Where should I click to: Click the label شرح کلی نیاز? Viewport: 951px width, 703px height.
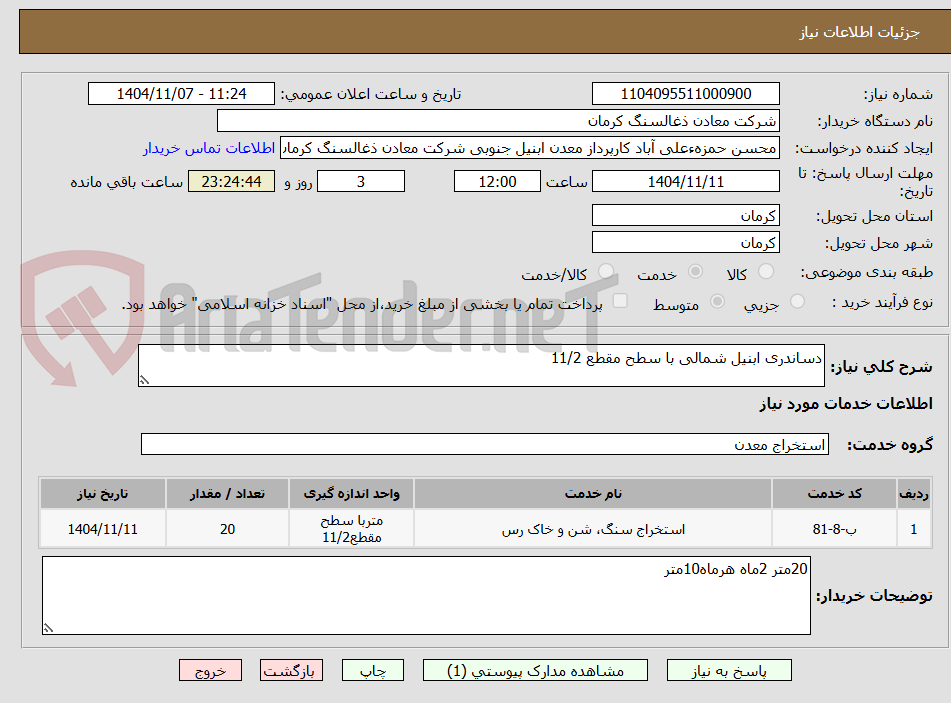[881, 366]
